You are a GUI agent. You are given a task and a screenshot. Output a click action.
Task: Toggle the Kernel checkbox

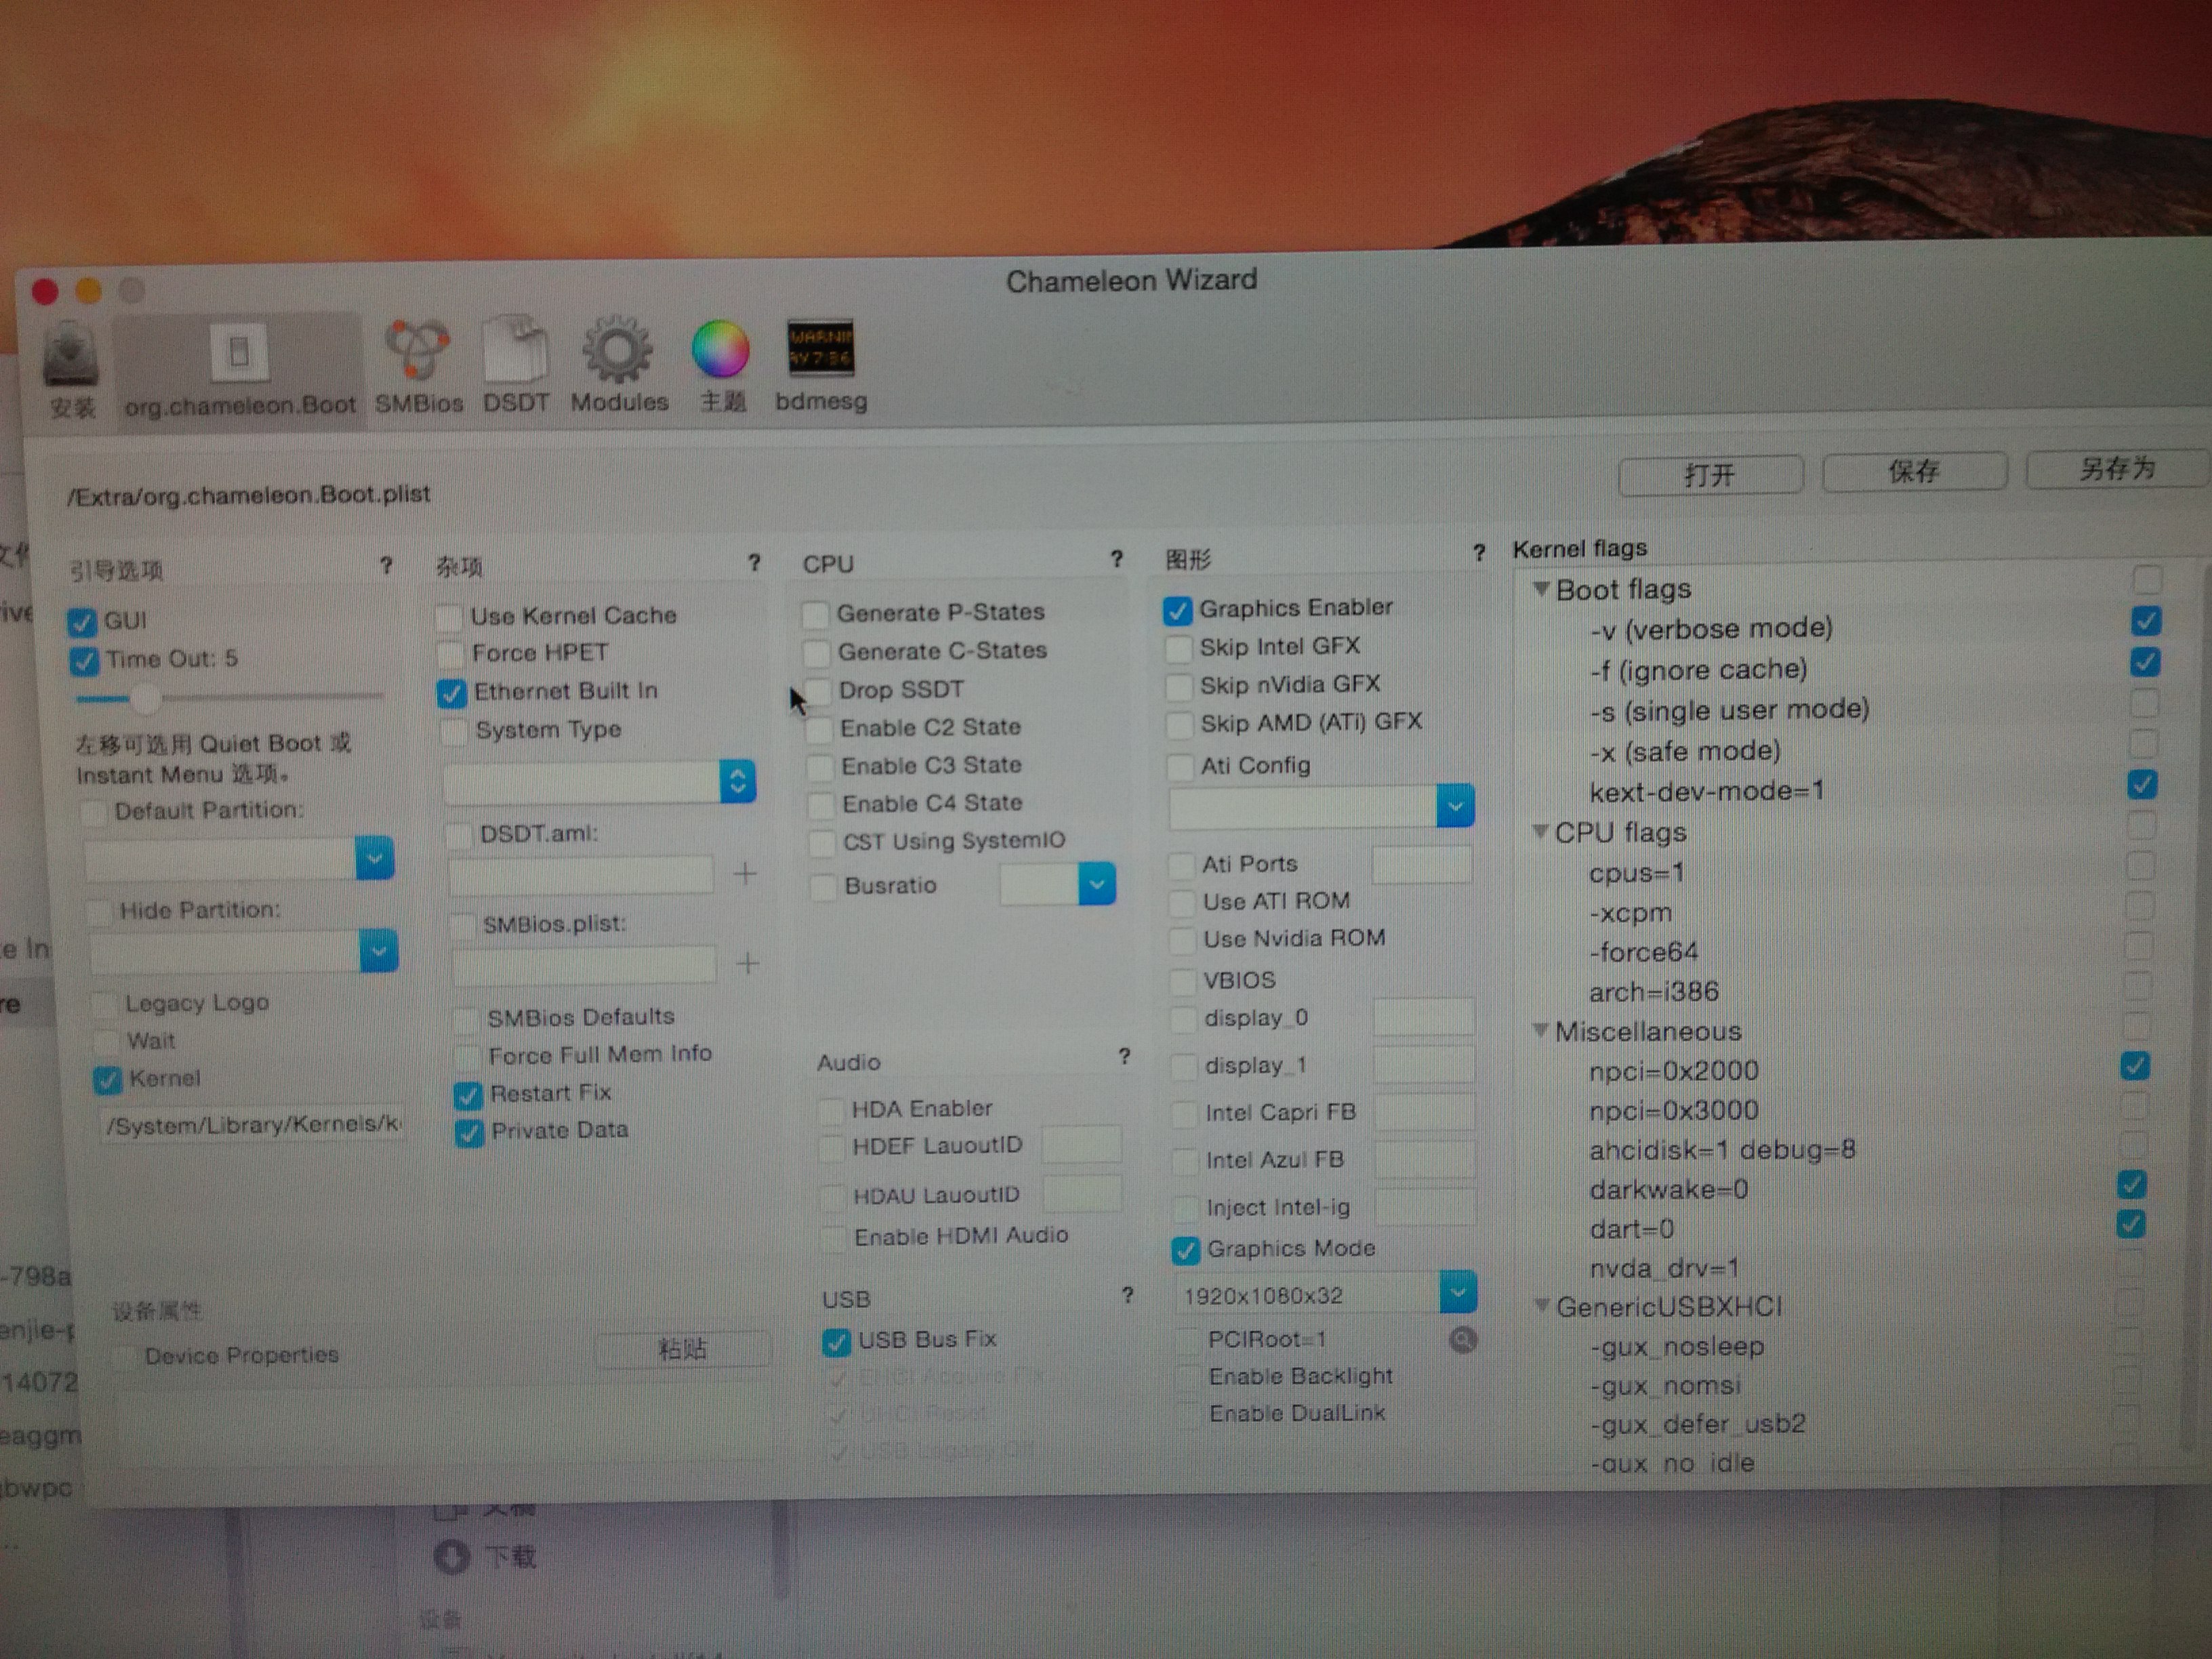[106, 1080]
